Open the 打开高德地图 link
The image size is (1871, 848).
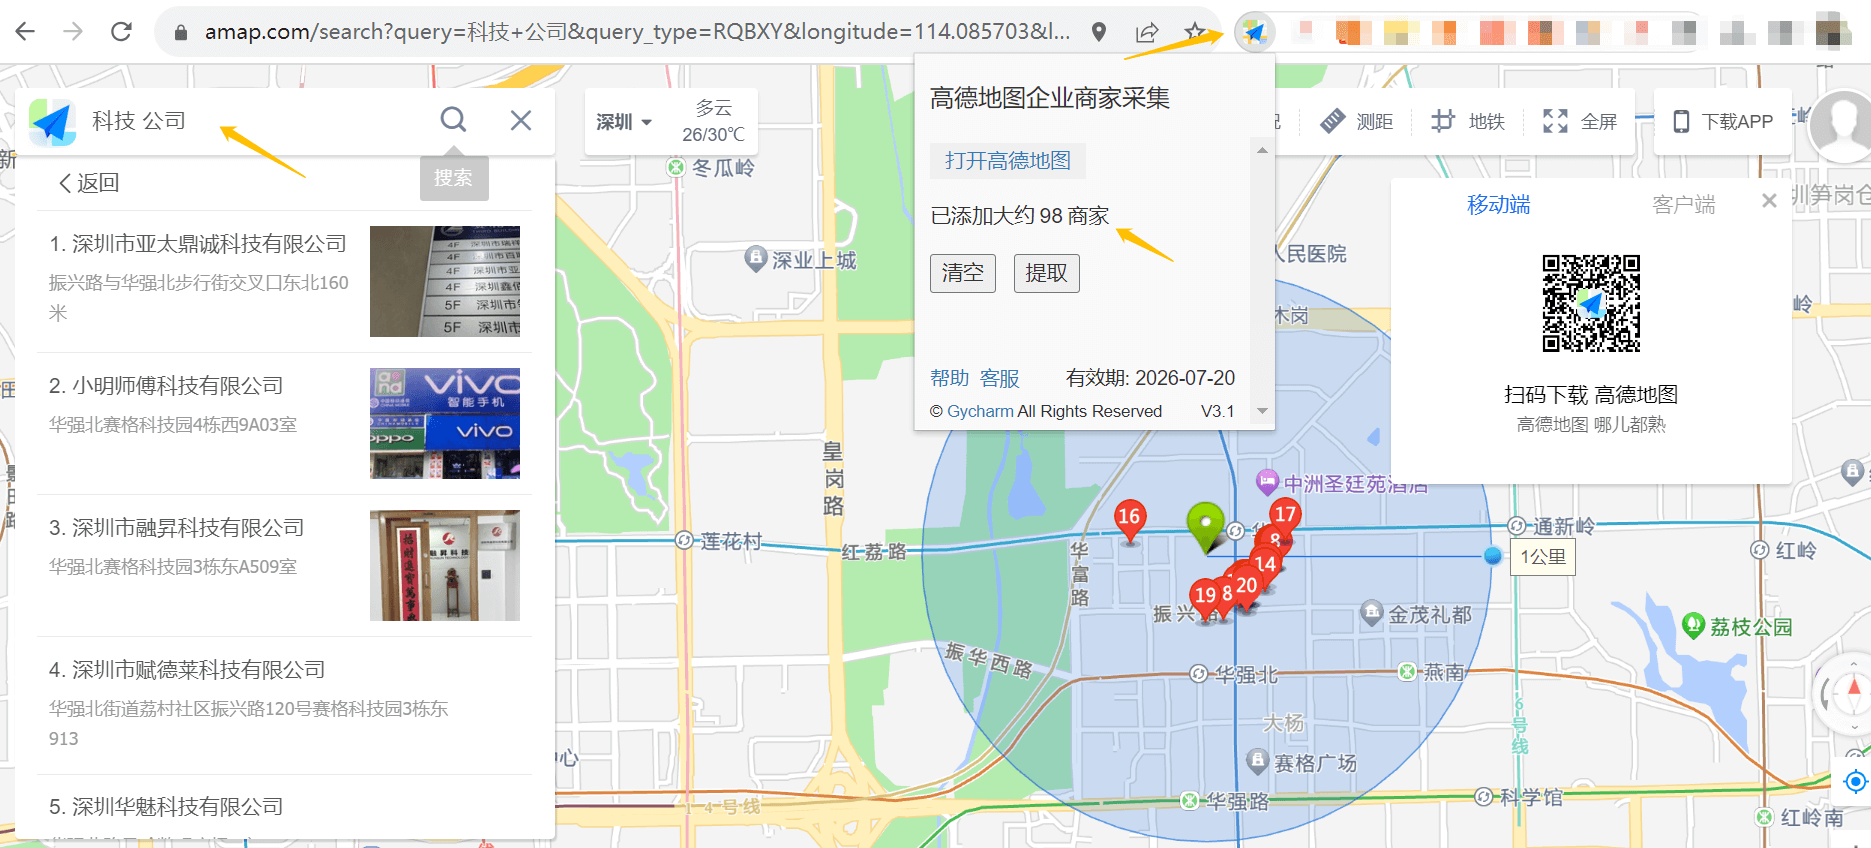(x=1007, y=161)
